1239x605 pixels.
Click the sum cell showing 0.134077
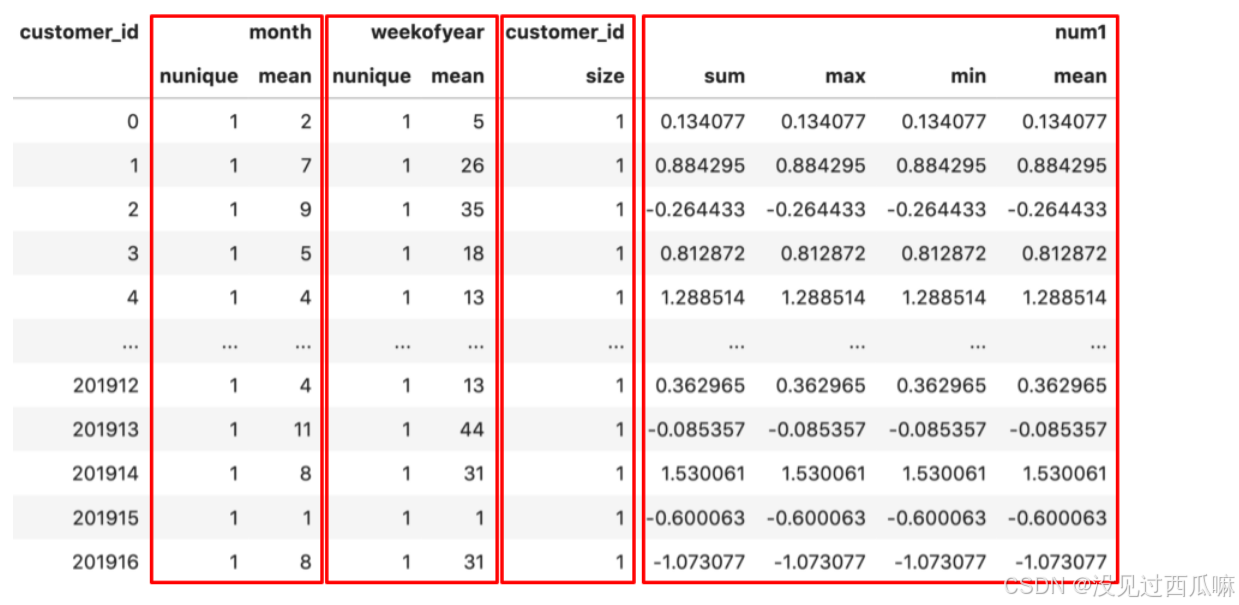[x=702, y=122]
